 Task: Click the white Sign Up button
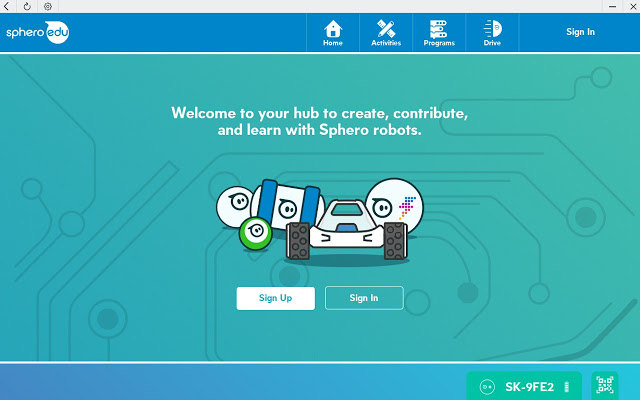point(276,298)
